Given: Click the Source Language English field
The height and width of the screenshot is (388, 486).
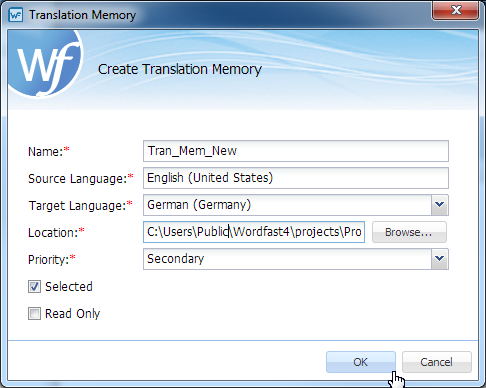Looking at the screenshot, I should 296,178.
